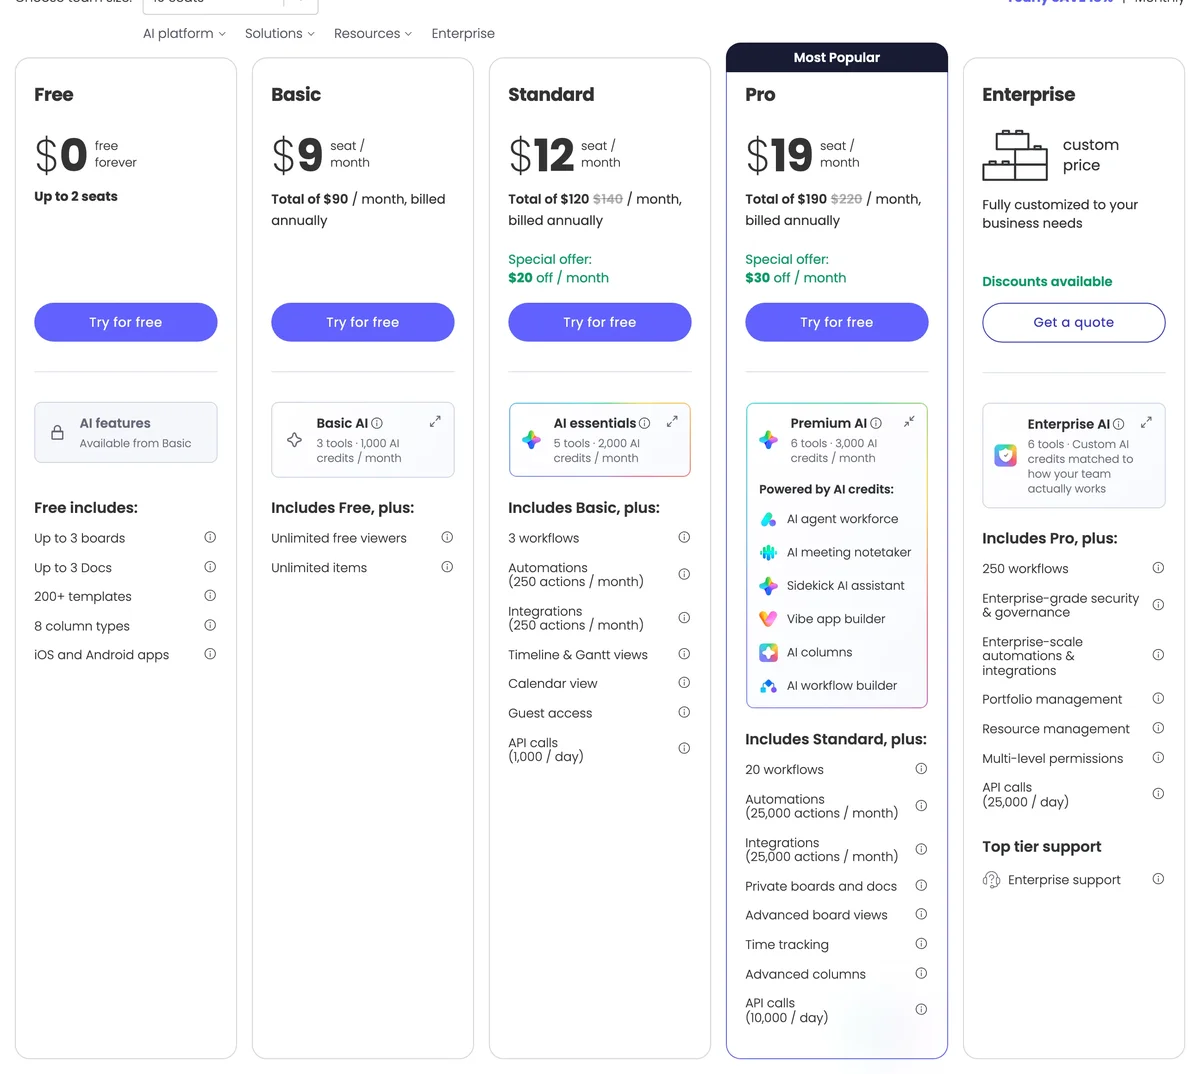Click info icon for Advanced board views

click(921, 914)
